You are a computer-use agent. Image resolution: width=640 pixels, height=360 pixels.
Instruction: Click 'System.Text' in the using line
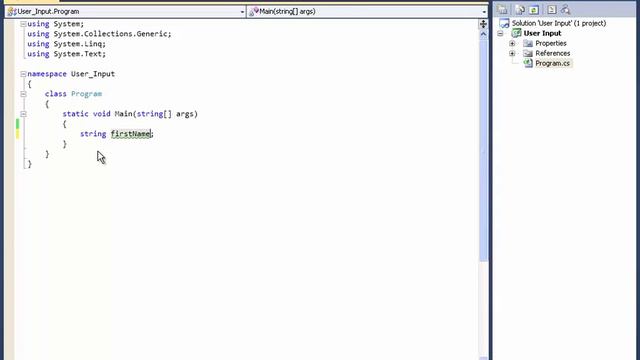pos(78,54)
